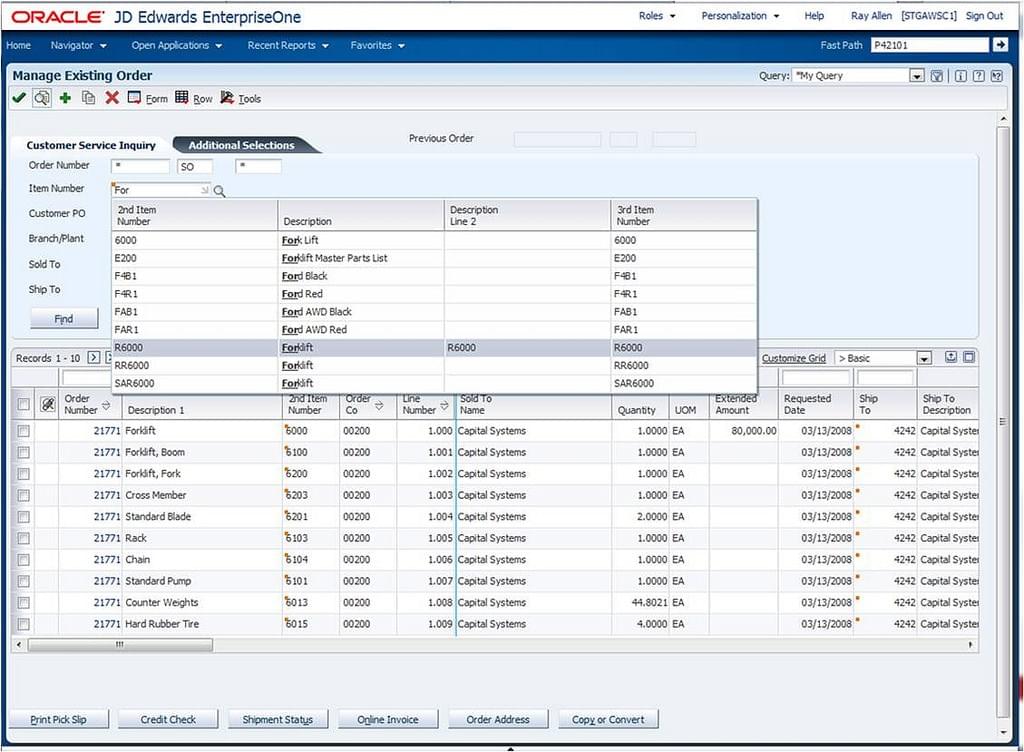This screenshot has width=1024, height=752.
Task: Click the query filter icon beside My Query
Action: point(937,76)
